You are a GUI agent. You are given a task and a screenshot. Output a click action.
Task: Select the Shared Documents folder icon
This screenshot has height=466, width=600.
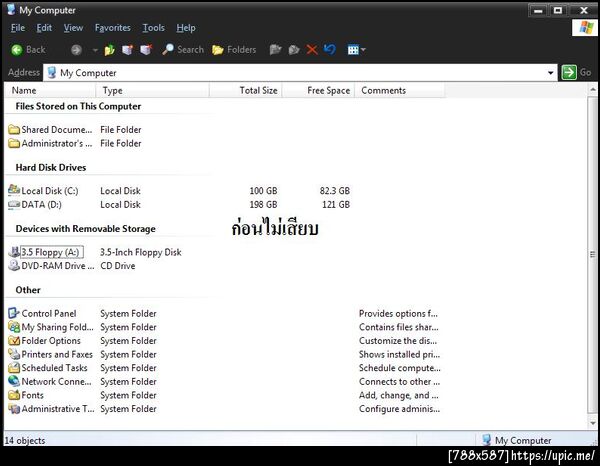coord(14,130)
